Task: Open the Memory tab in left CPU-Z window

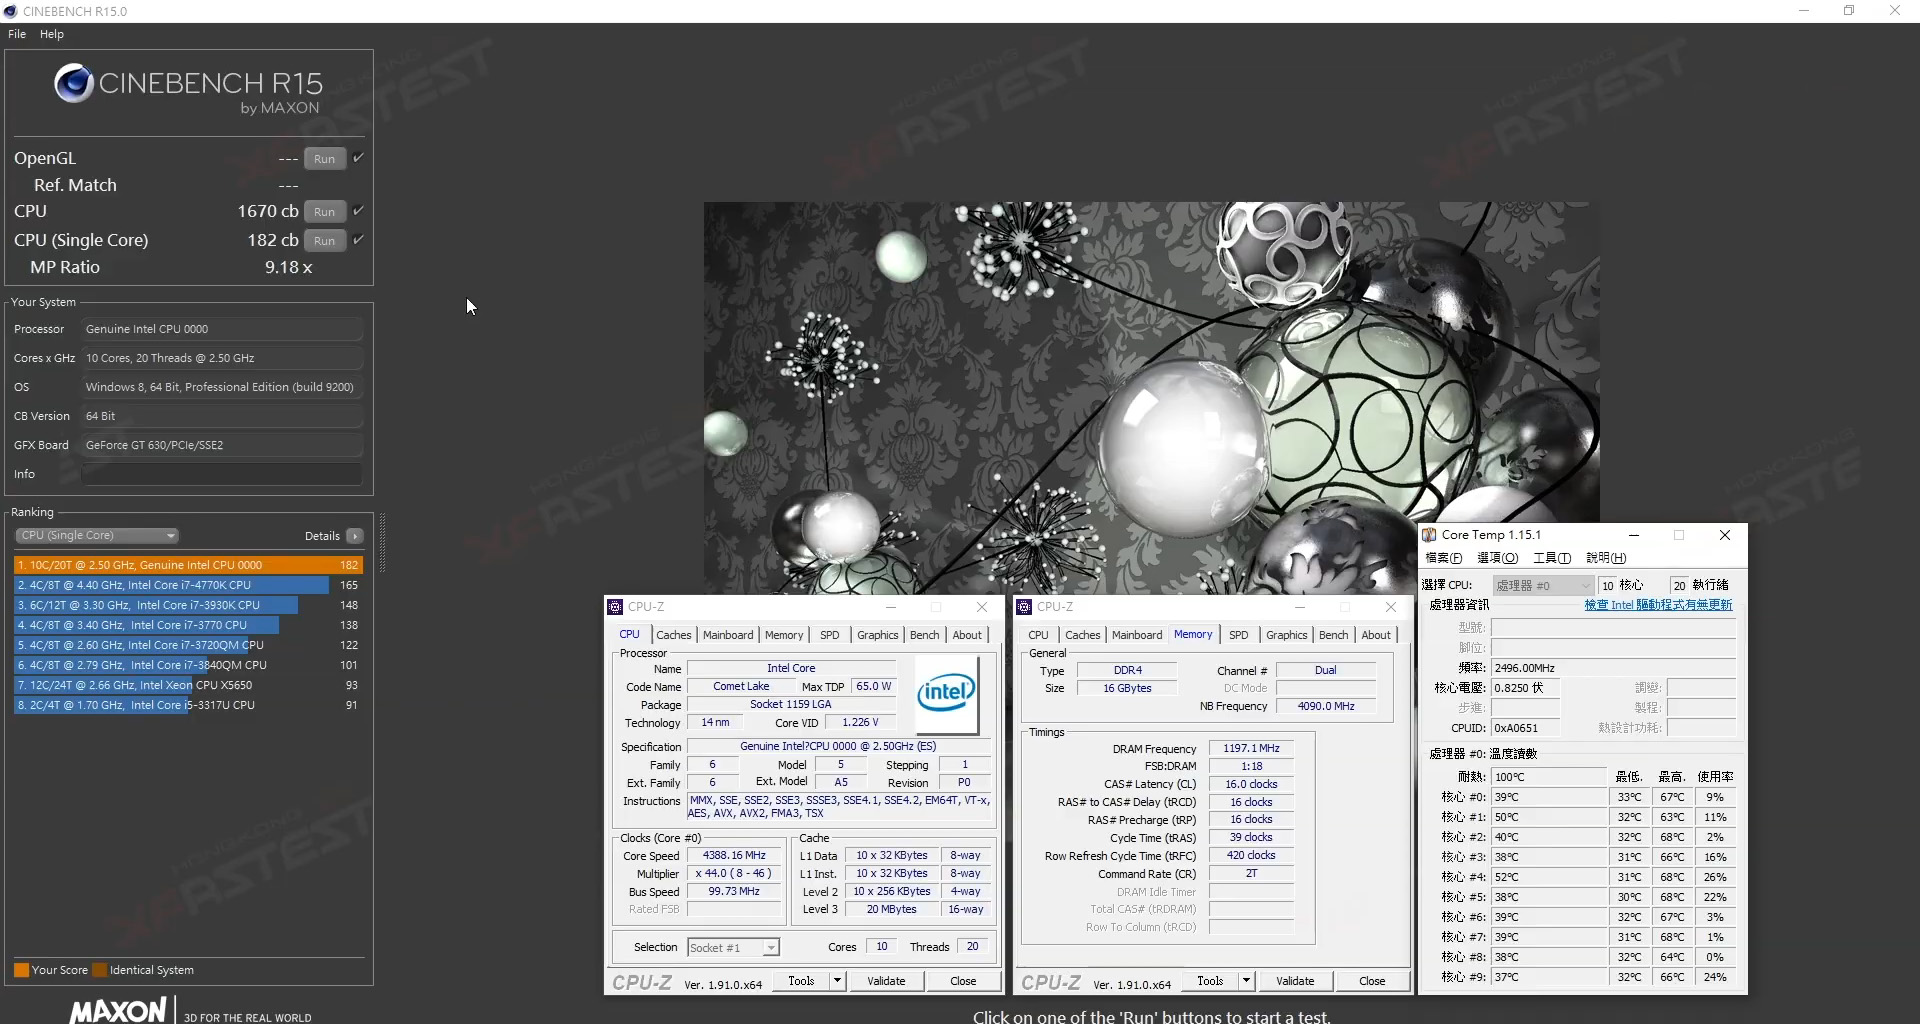Action: 784,635
